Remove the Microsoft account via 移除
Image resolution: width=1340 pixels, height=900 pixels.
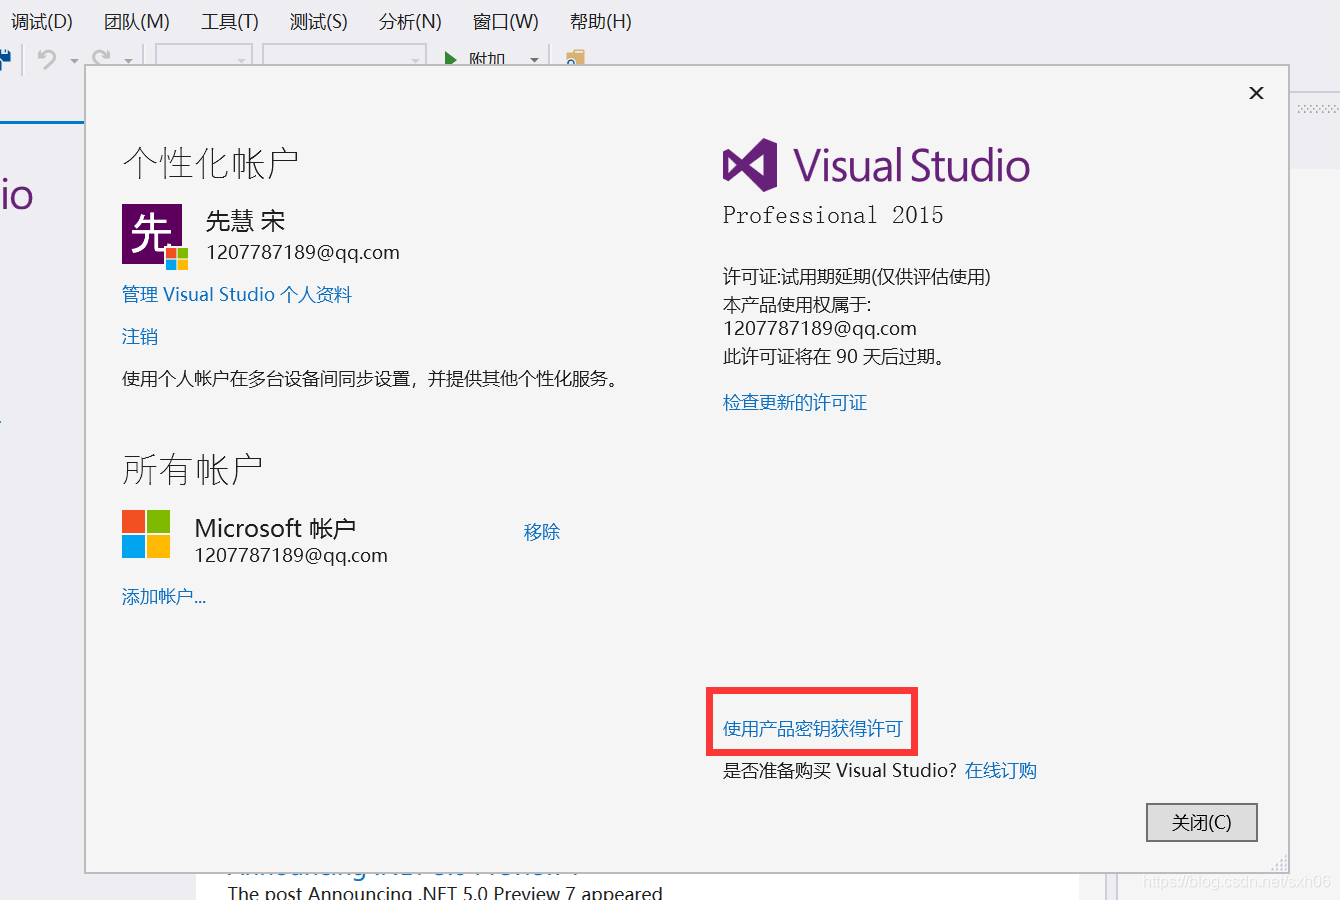(542, 532)
